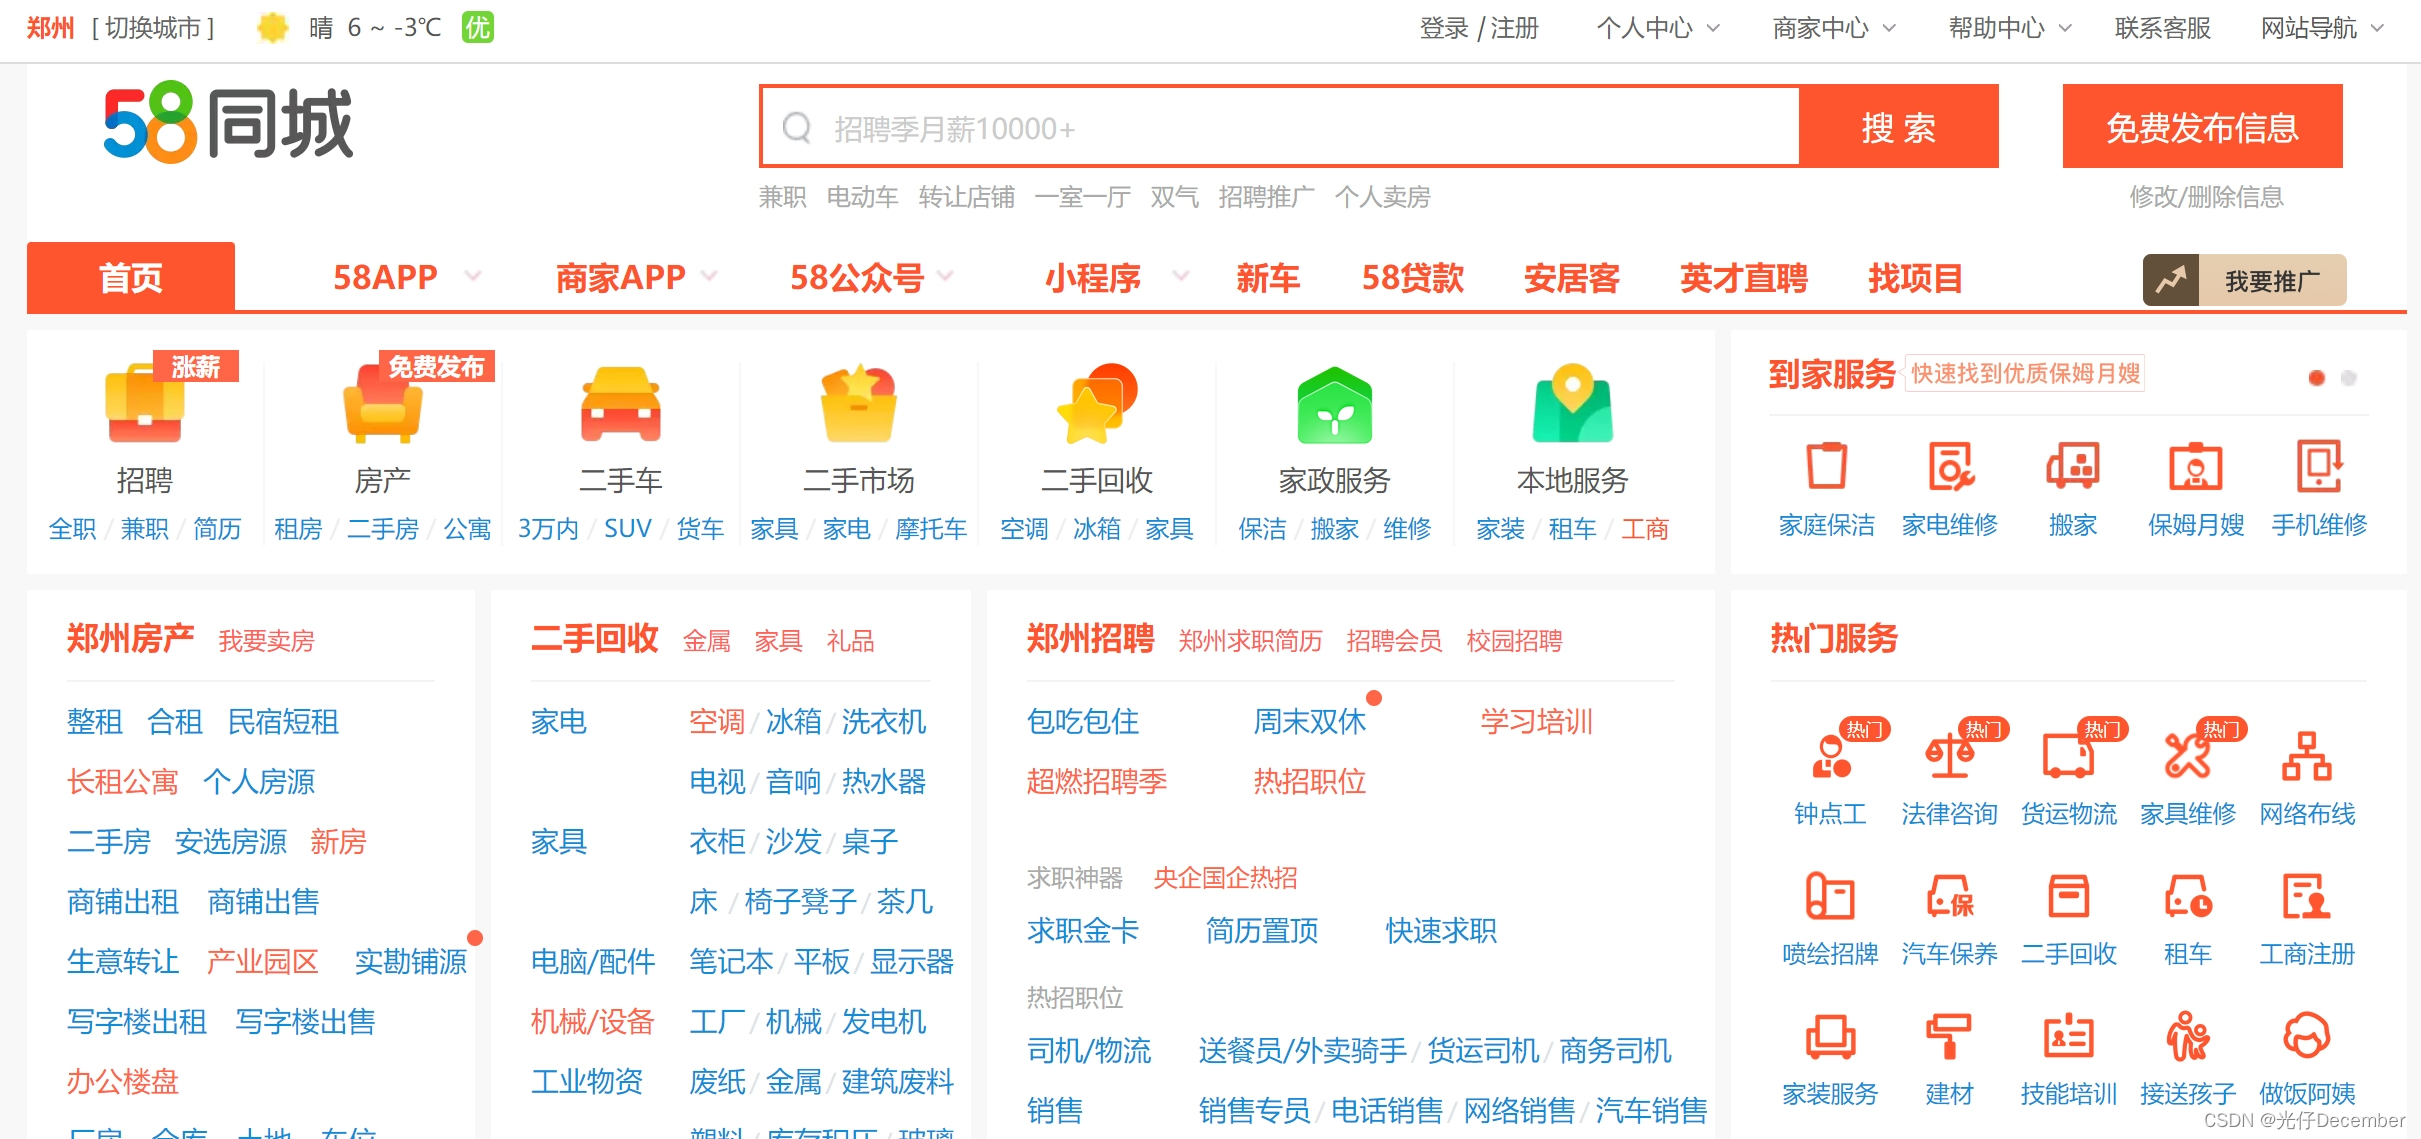Open the 58APP dropdown arrow
The height and width of the screenshot is (1139, 2421).
[472, 277]
